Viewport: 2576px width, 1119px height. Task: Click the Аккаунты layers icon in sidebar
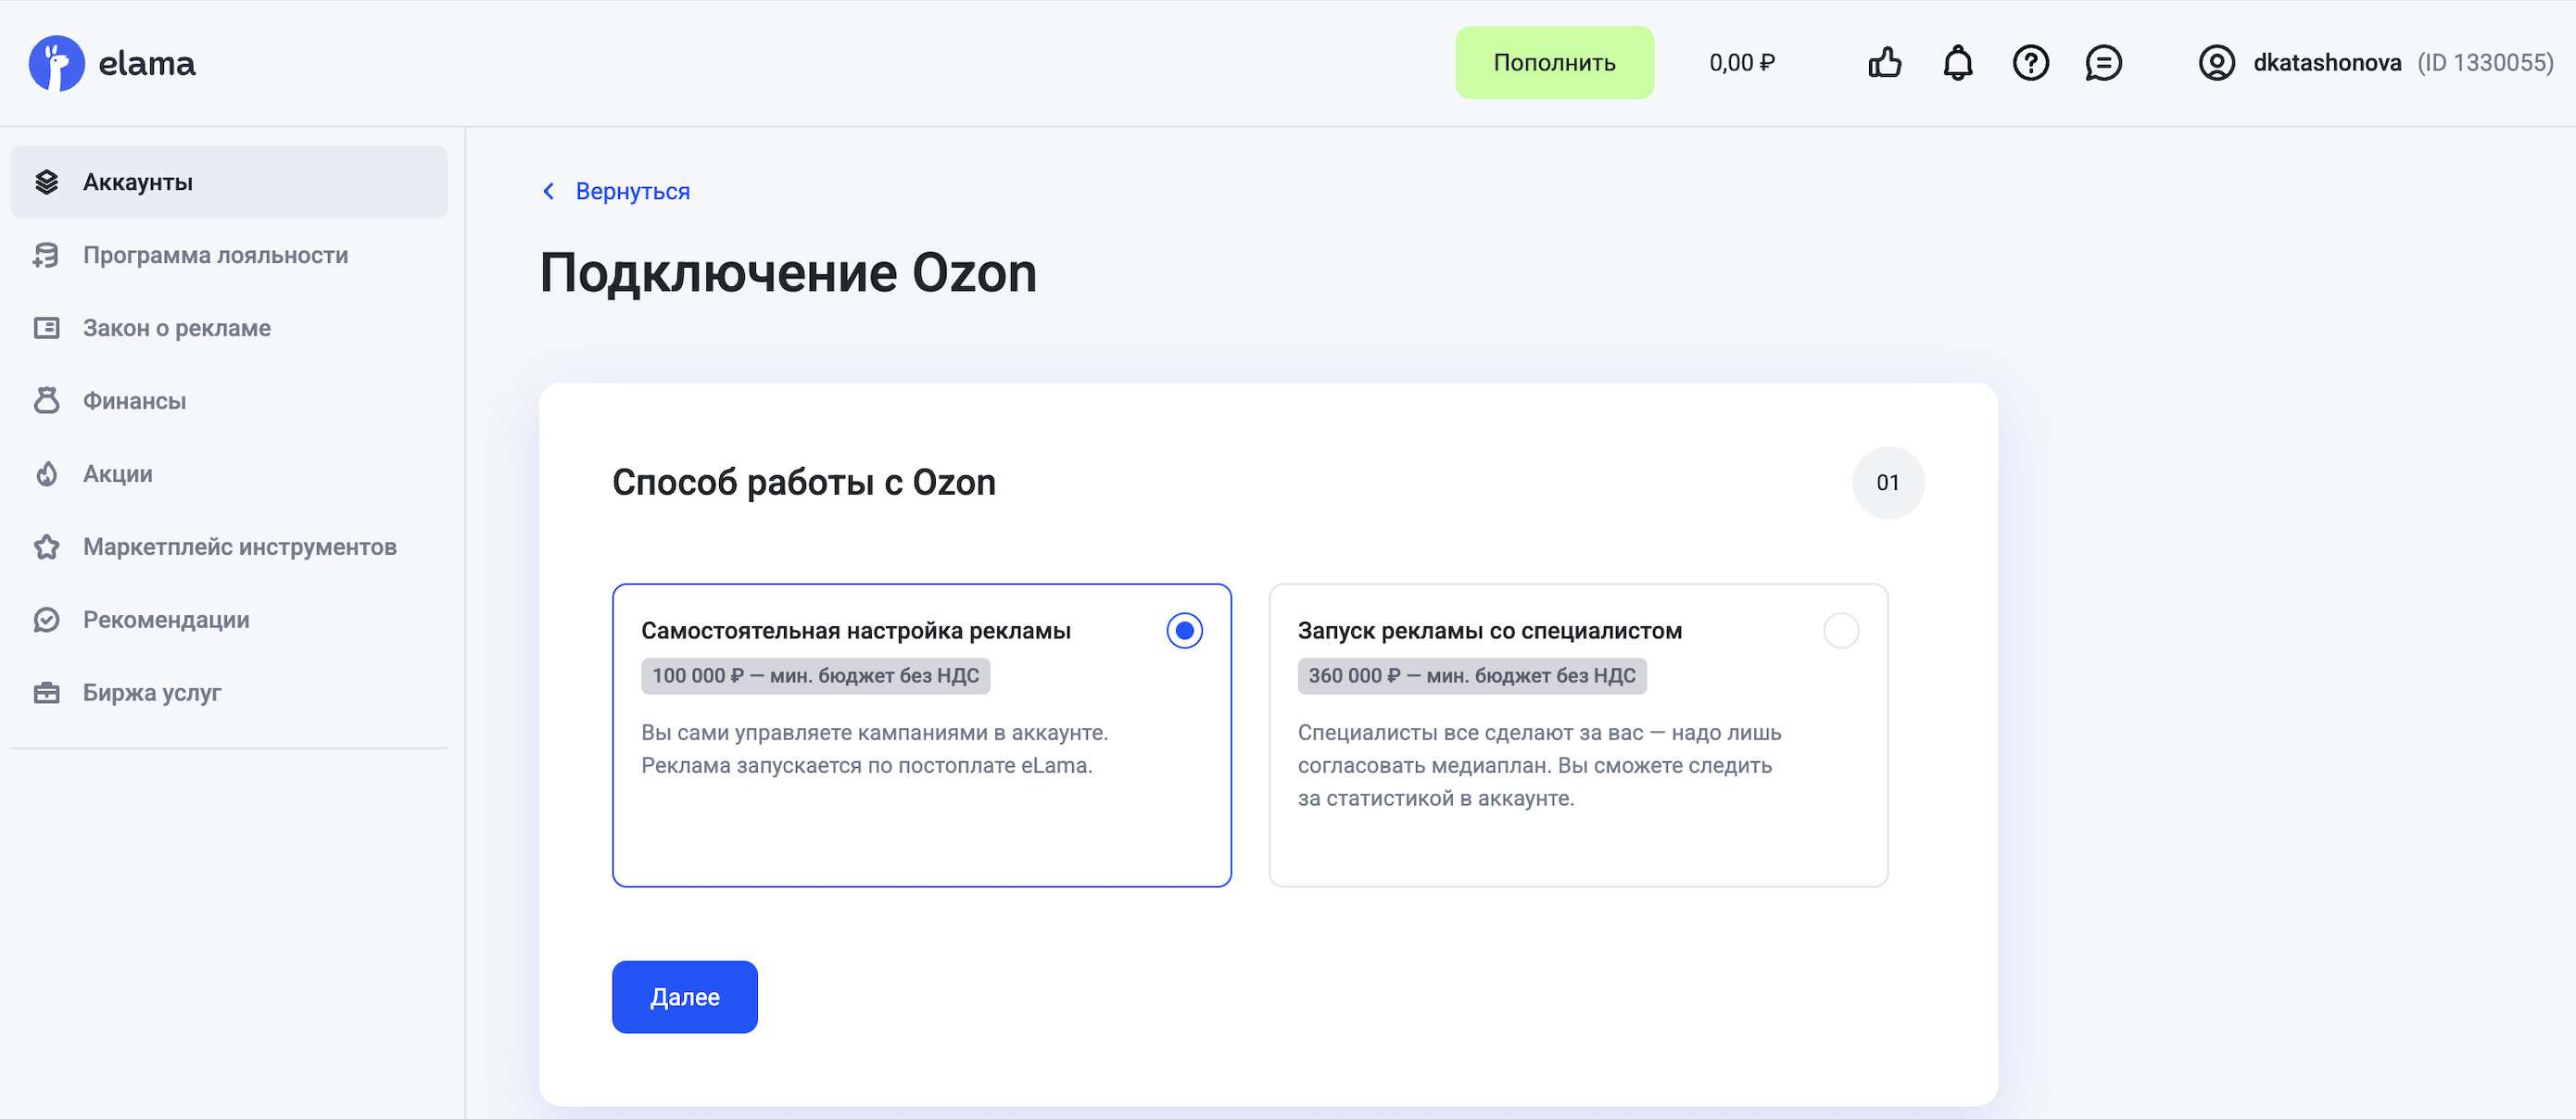[46, 182]
